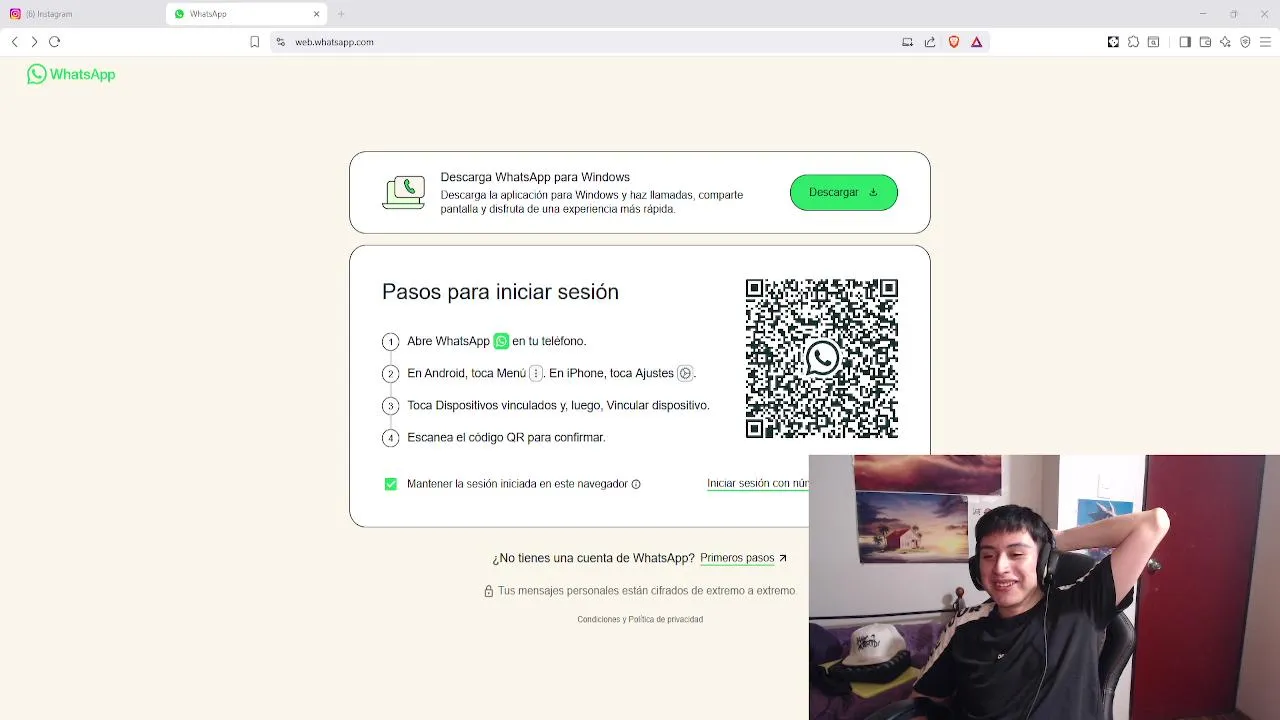Image resolution: width=1280 pixels, height=720 pixels.
Task: Click the WhatsApp QR code
Action: [x=822, y=358]
